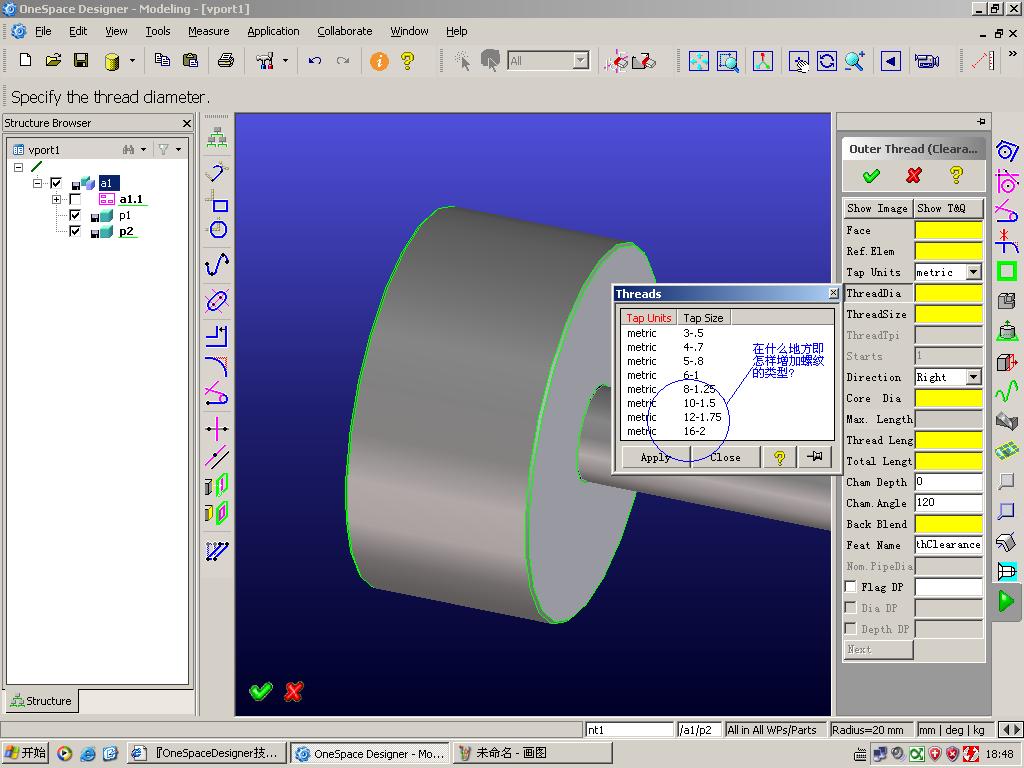Click the green play arrow on right toolbar
This screenshot has height=768, width=1024.
tap(1006, 601)
